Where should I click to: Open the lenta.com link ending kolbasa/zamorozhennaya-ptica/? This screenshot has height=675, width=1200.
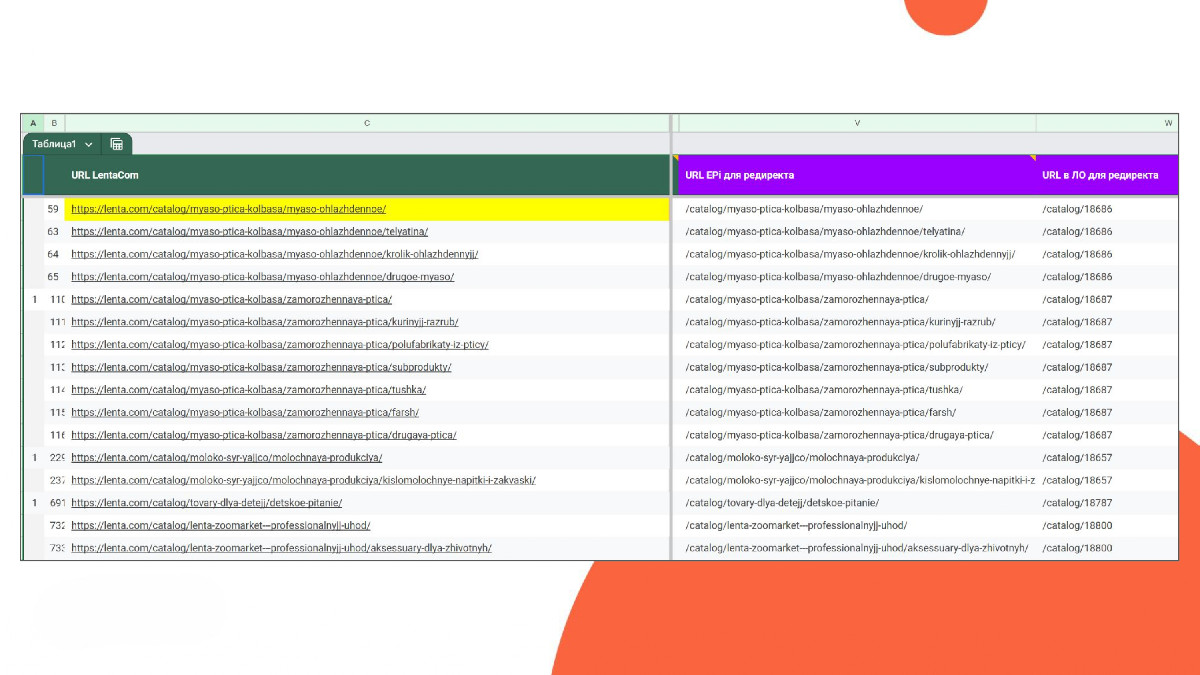tap(231, 299)
